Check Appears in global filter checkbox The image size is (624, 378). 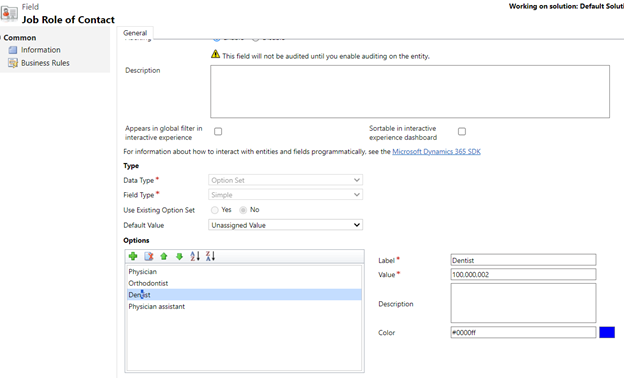click(x=218, y=131)
